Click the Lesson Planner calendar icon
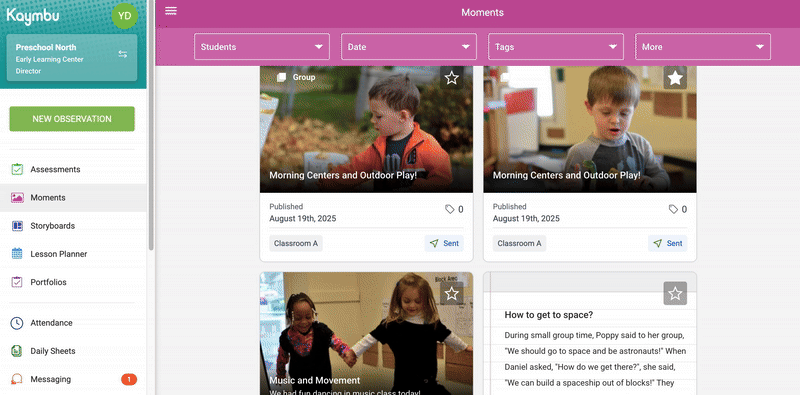The image size is (800, 395). click(17, 254)
